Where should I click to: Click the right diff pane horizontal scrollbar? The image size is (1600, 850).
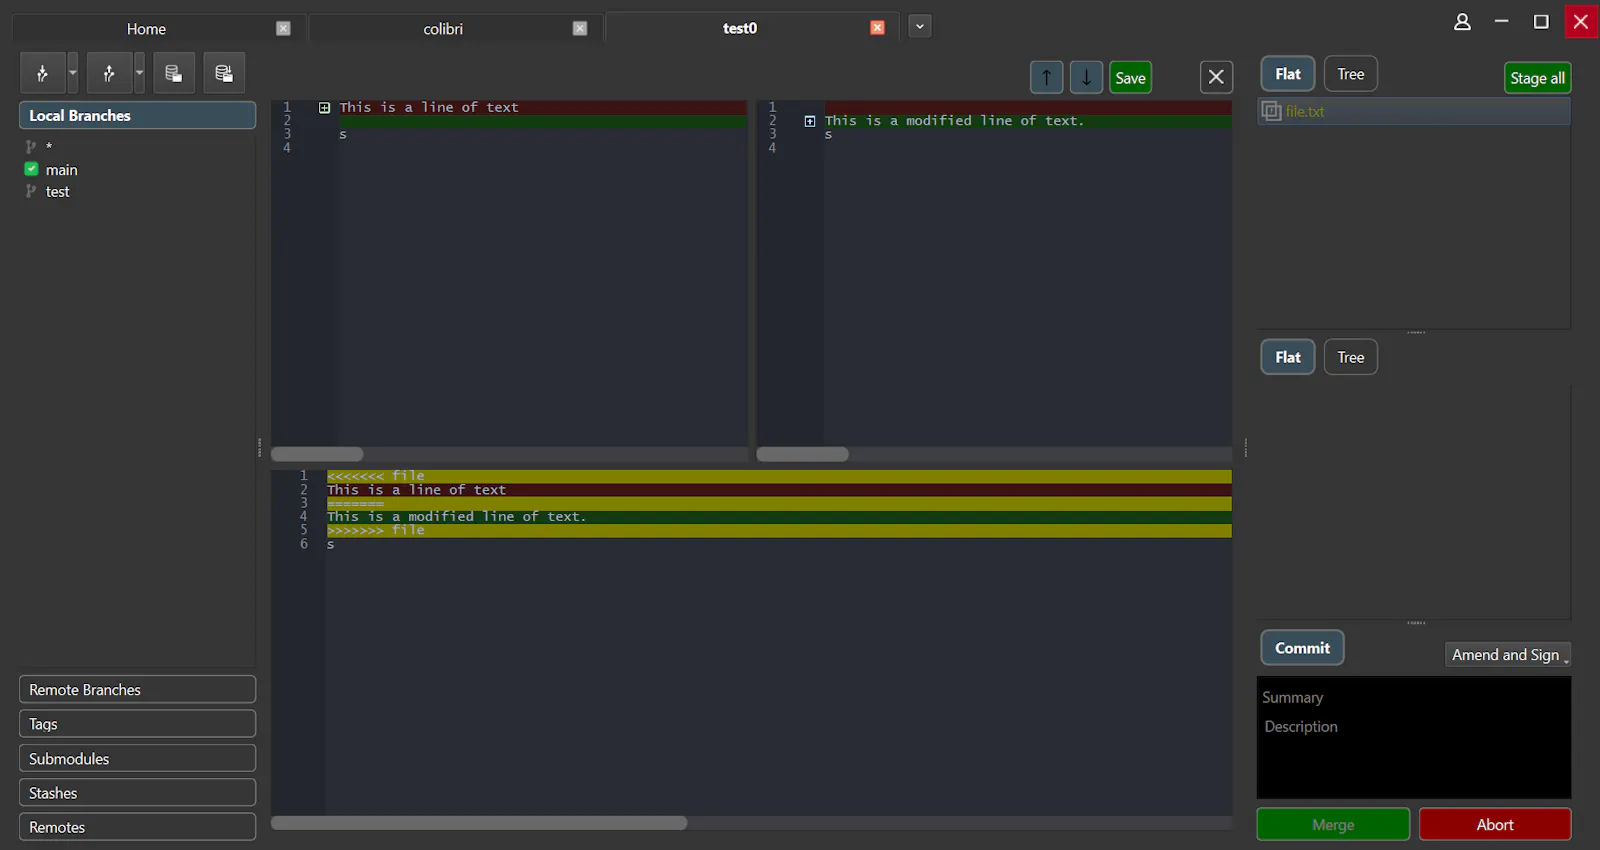tap(802, 454)
